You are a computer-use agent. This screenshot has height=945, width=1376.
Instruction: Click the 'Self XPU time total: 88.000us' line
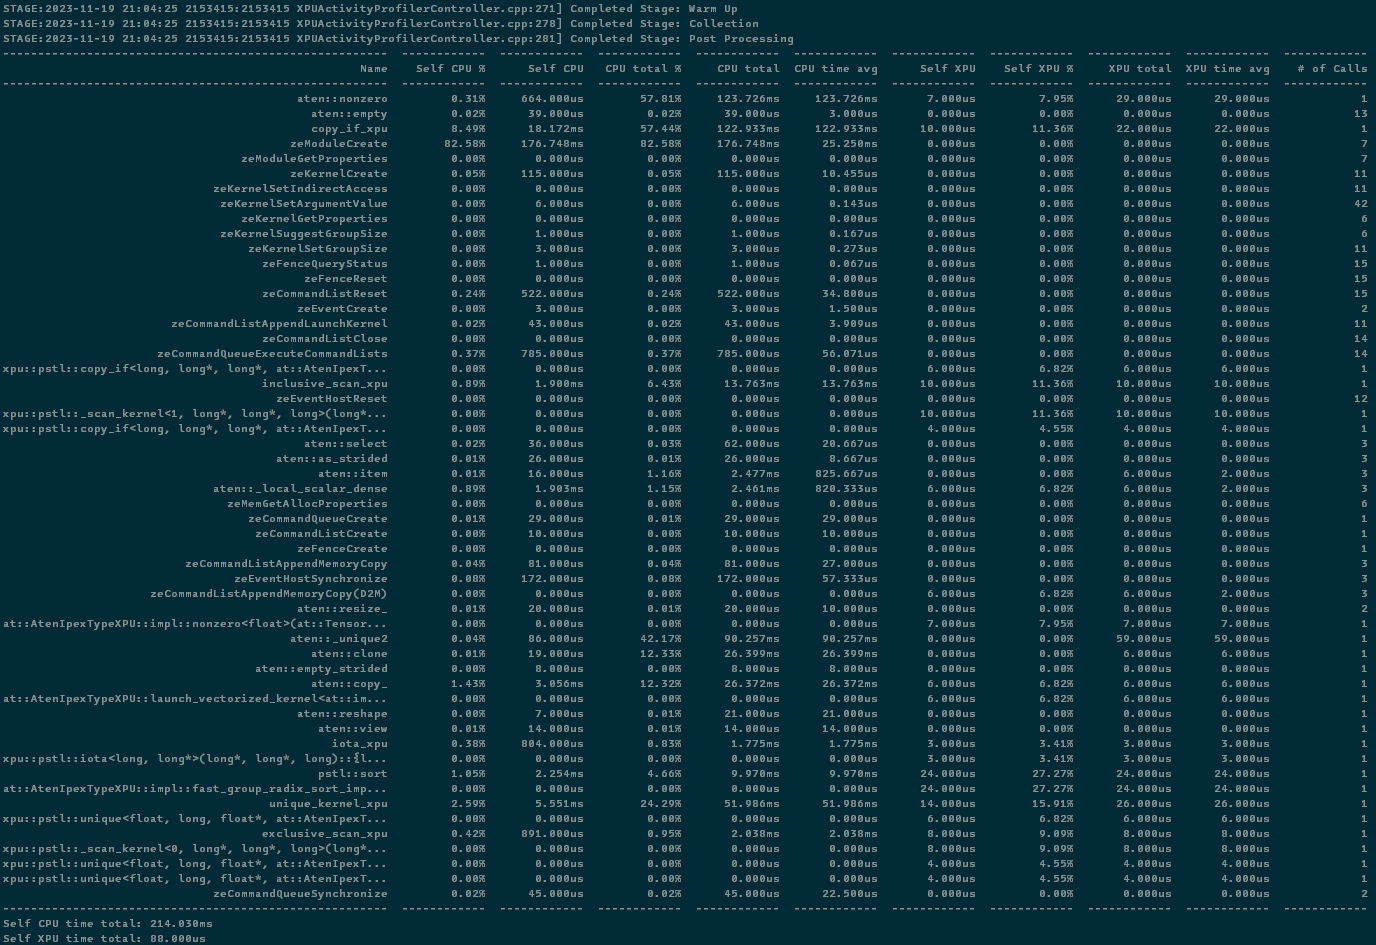[x=105, y=939]
